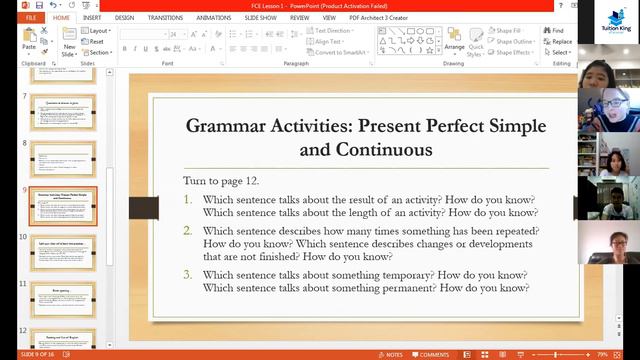Screen dimensions: 640x360
Task: Switch to Reading View icon in status bar
Action: coord(502,355)
